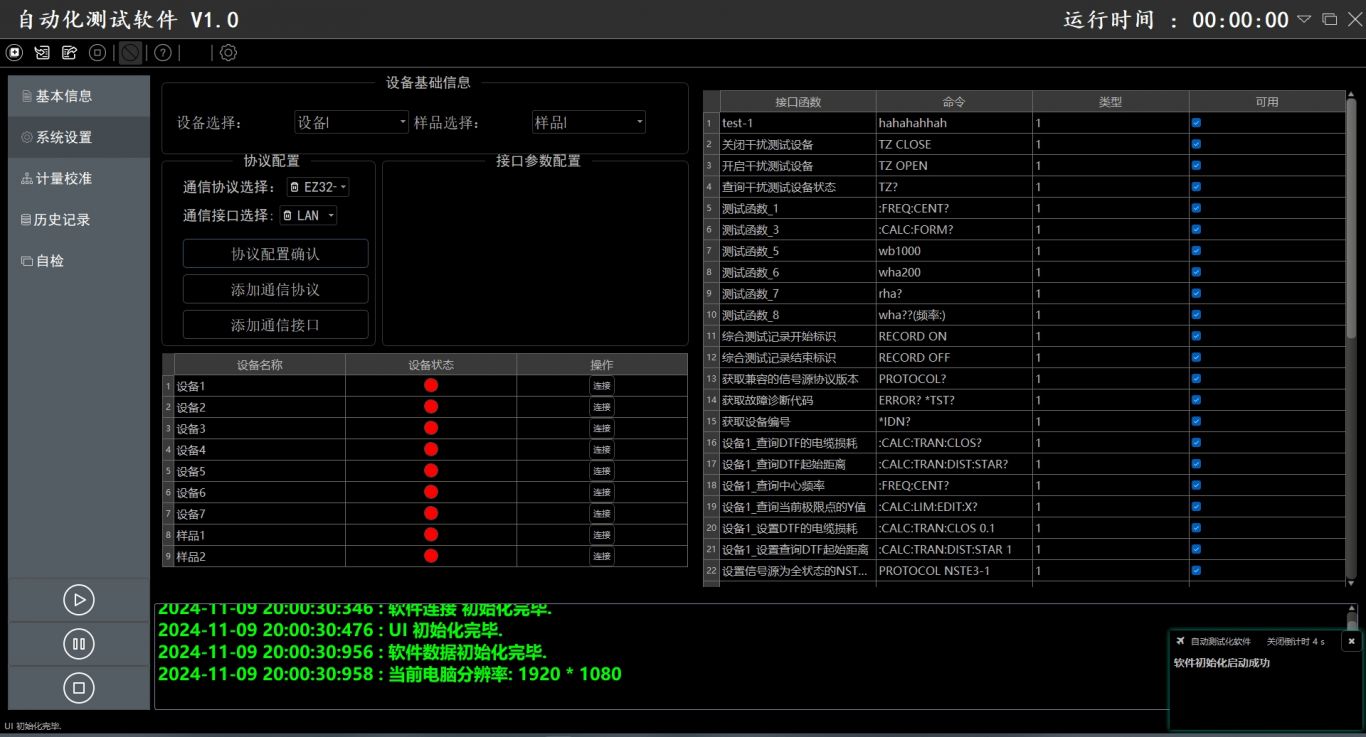Click the 运行时间 timer display
Image resolution: width=1366 pixels, height=737 pixels.
pyautogui.click(x=1176, y=20)
